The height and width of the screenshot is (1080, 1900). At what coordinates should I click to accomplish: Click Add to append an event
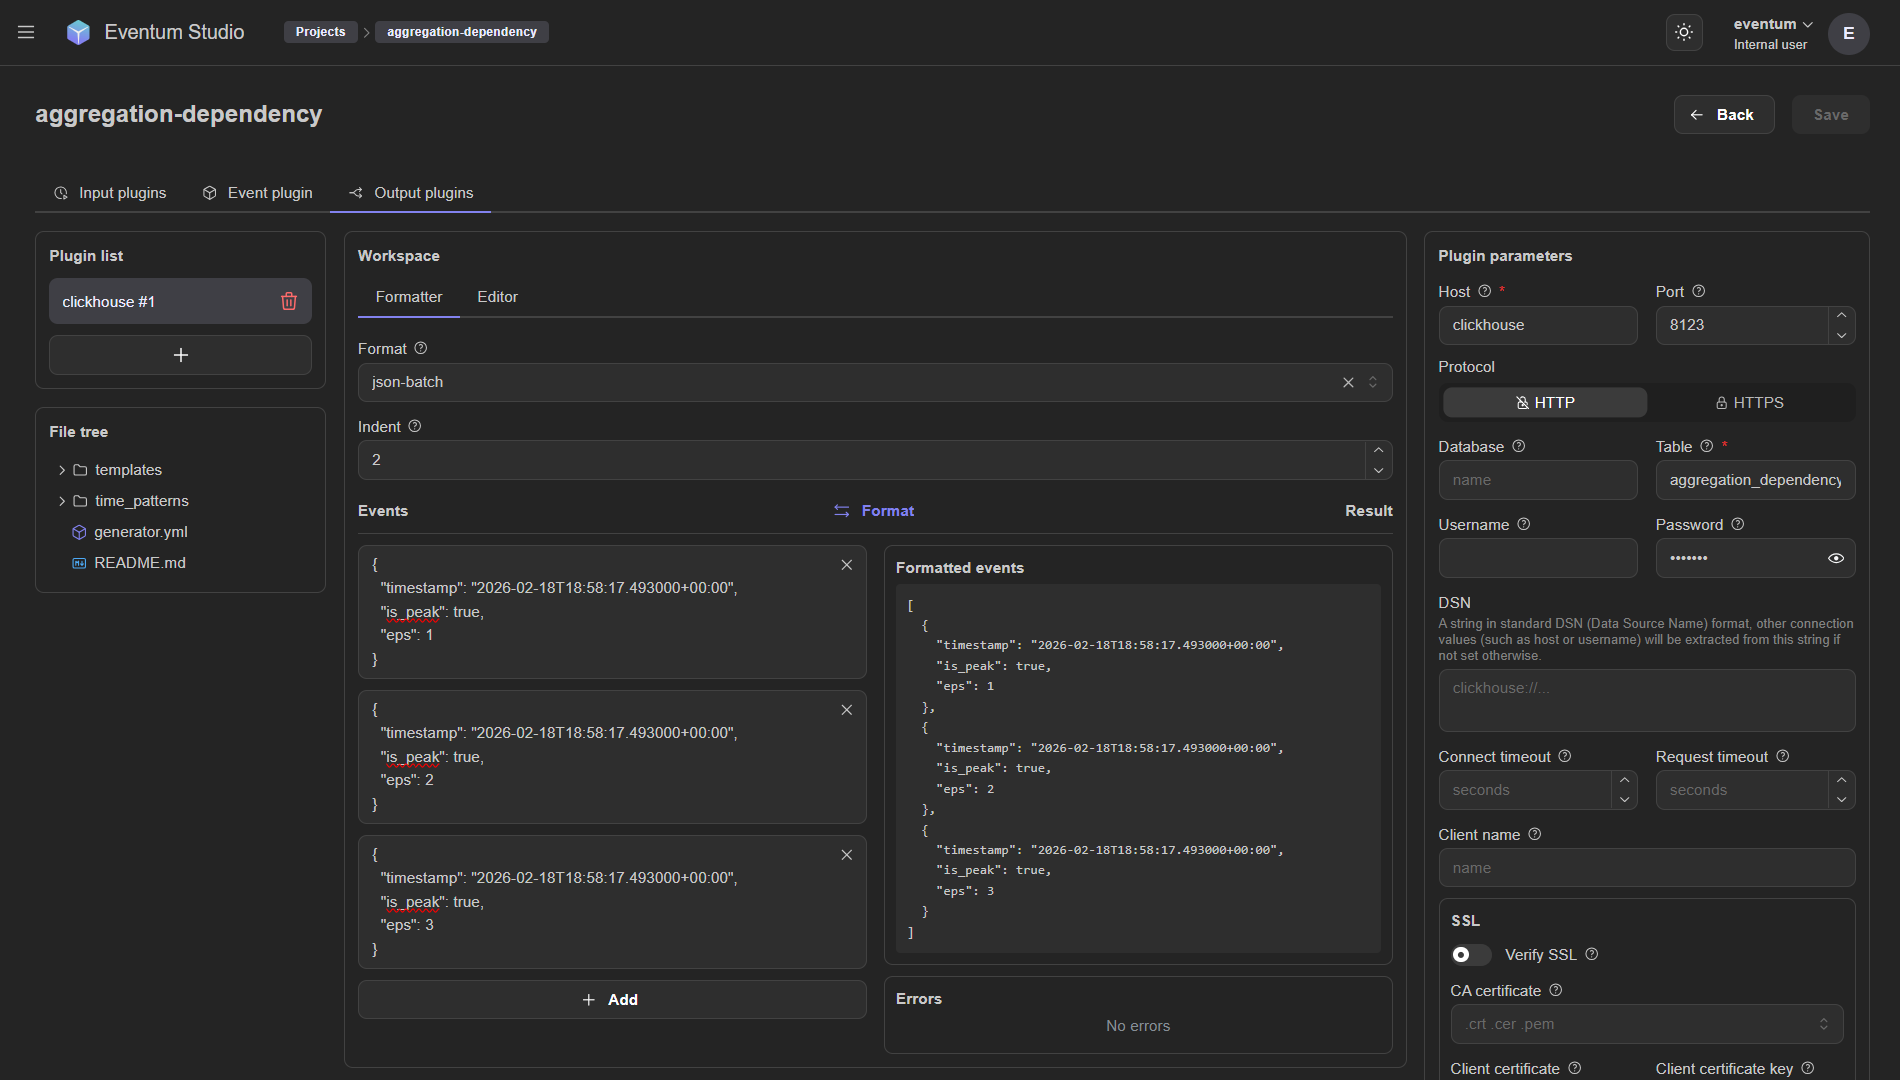[x=611, y=1000]
